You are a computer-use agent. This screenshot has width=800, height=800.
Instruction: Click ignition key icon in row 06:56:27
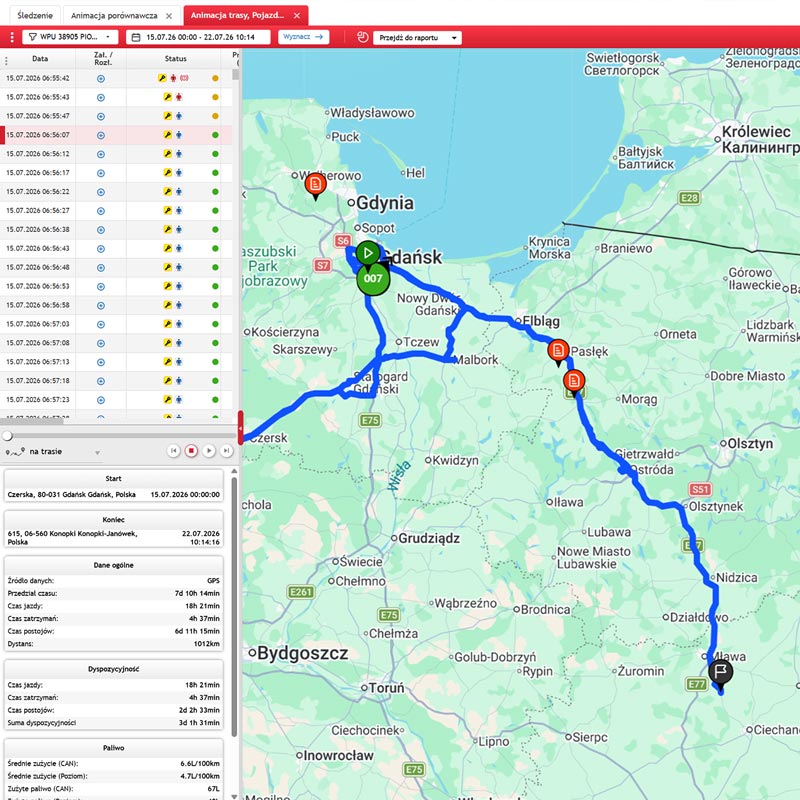[167, 210]
